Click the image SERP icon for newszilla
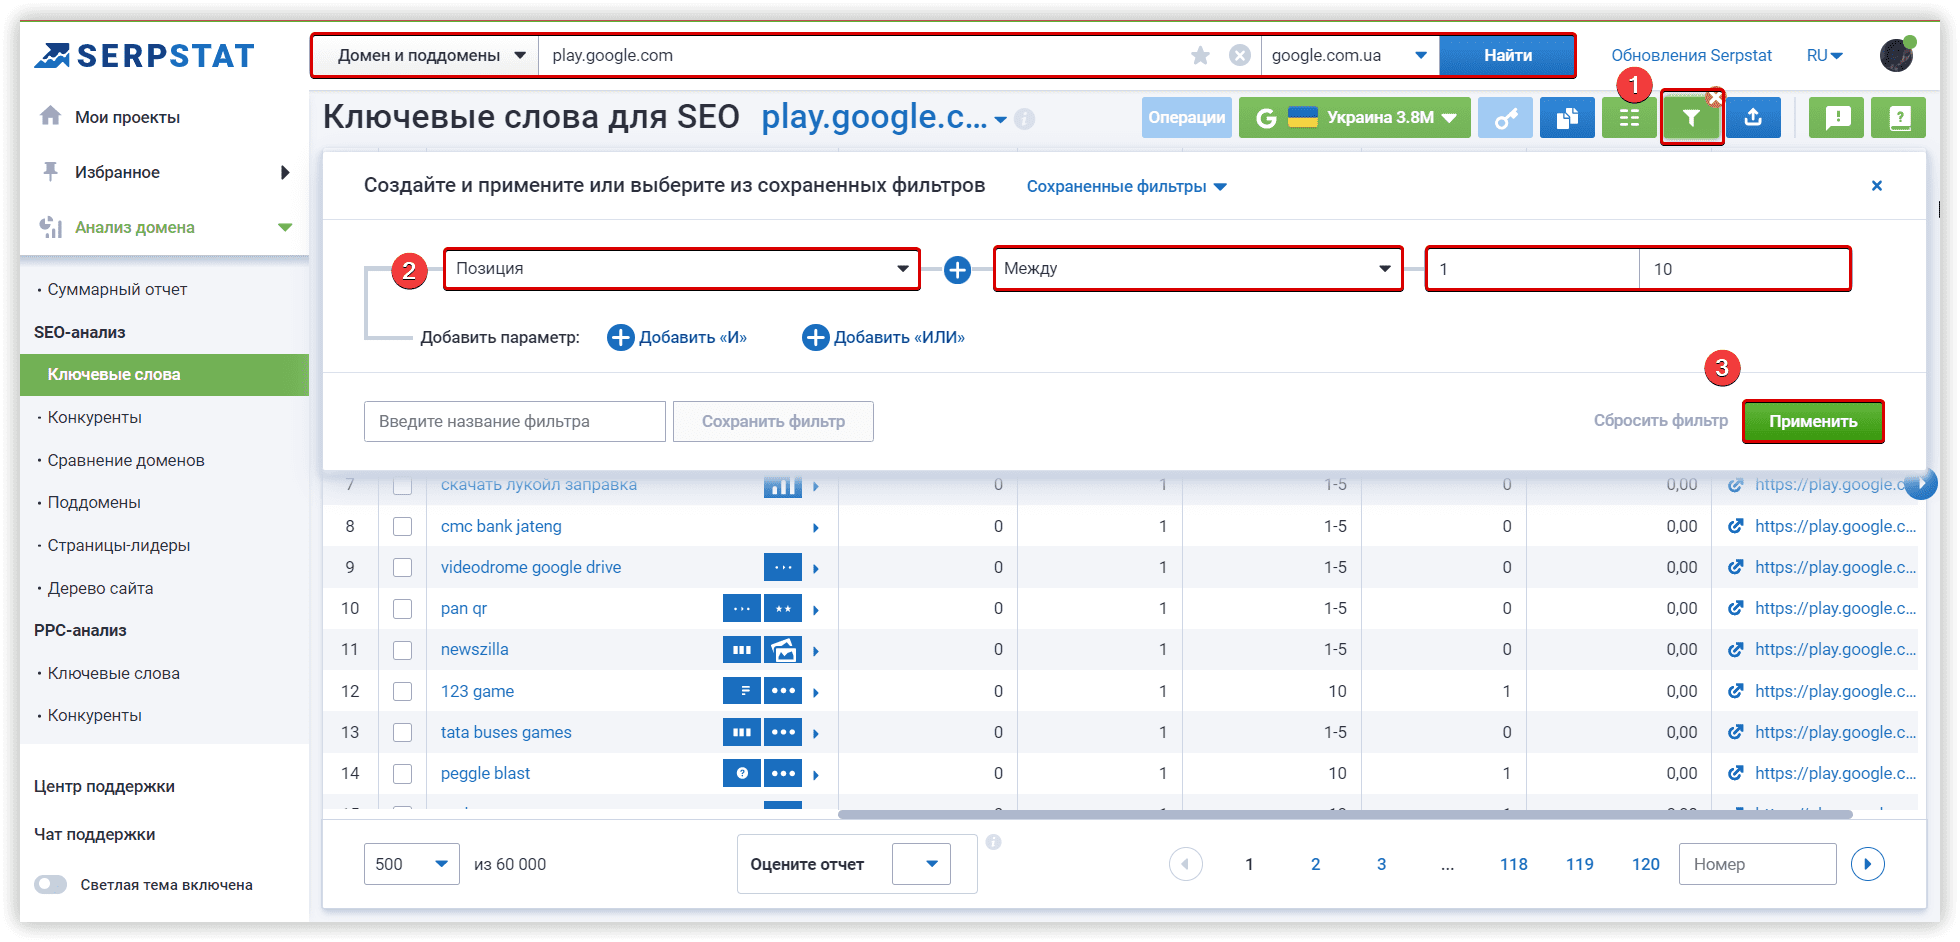 coord(783,650)
